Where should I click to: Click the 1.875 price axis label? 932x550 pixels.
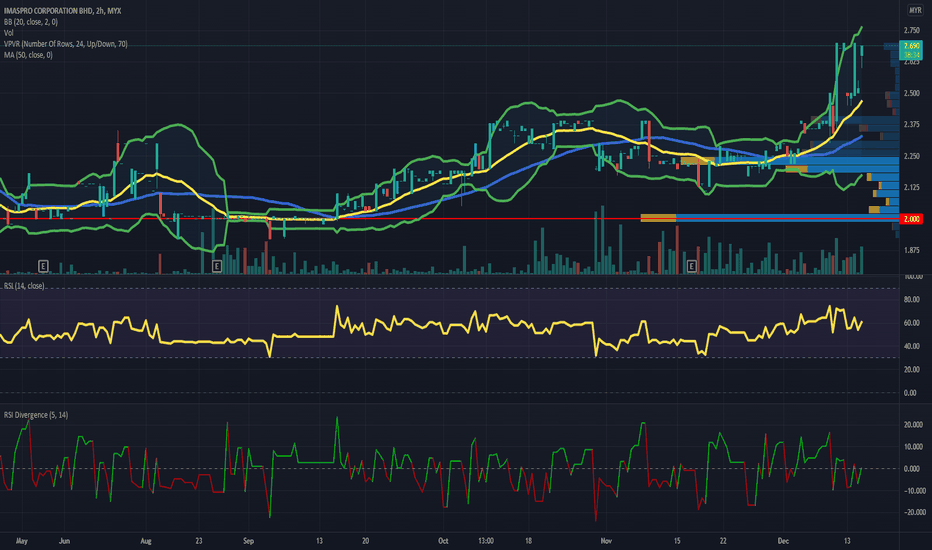pyautogui.click(x=912, y=250)
